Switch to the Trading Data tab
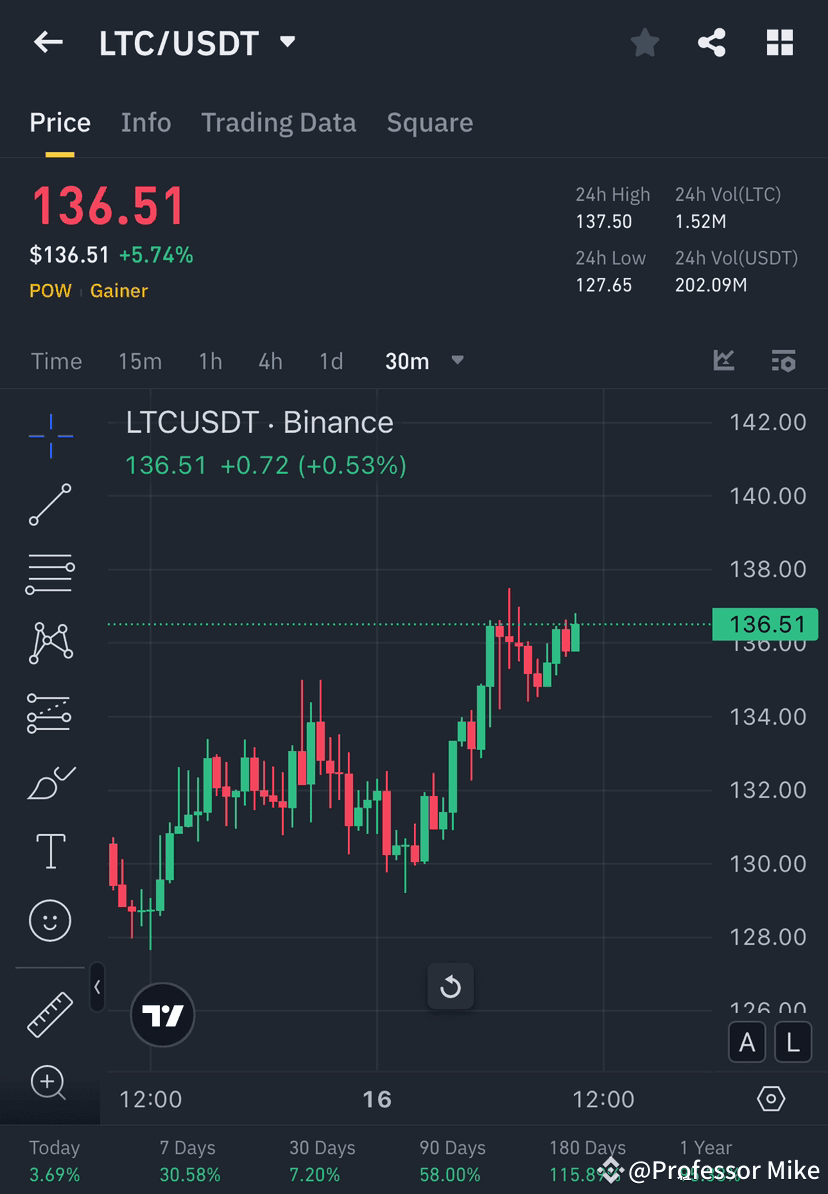The width and height of the screenshot is (828, 1194). click(278, 122)
